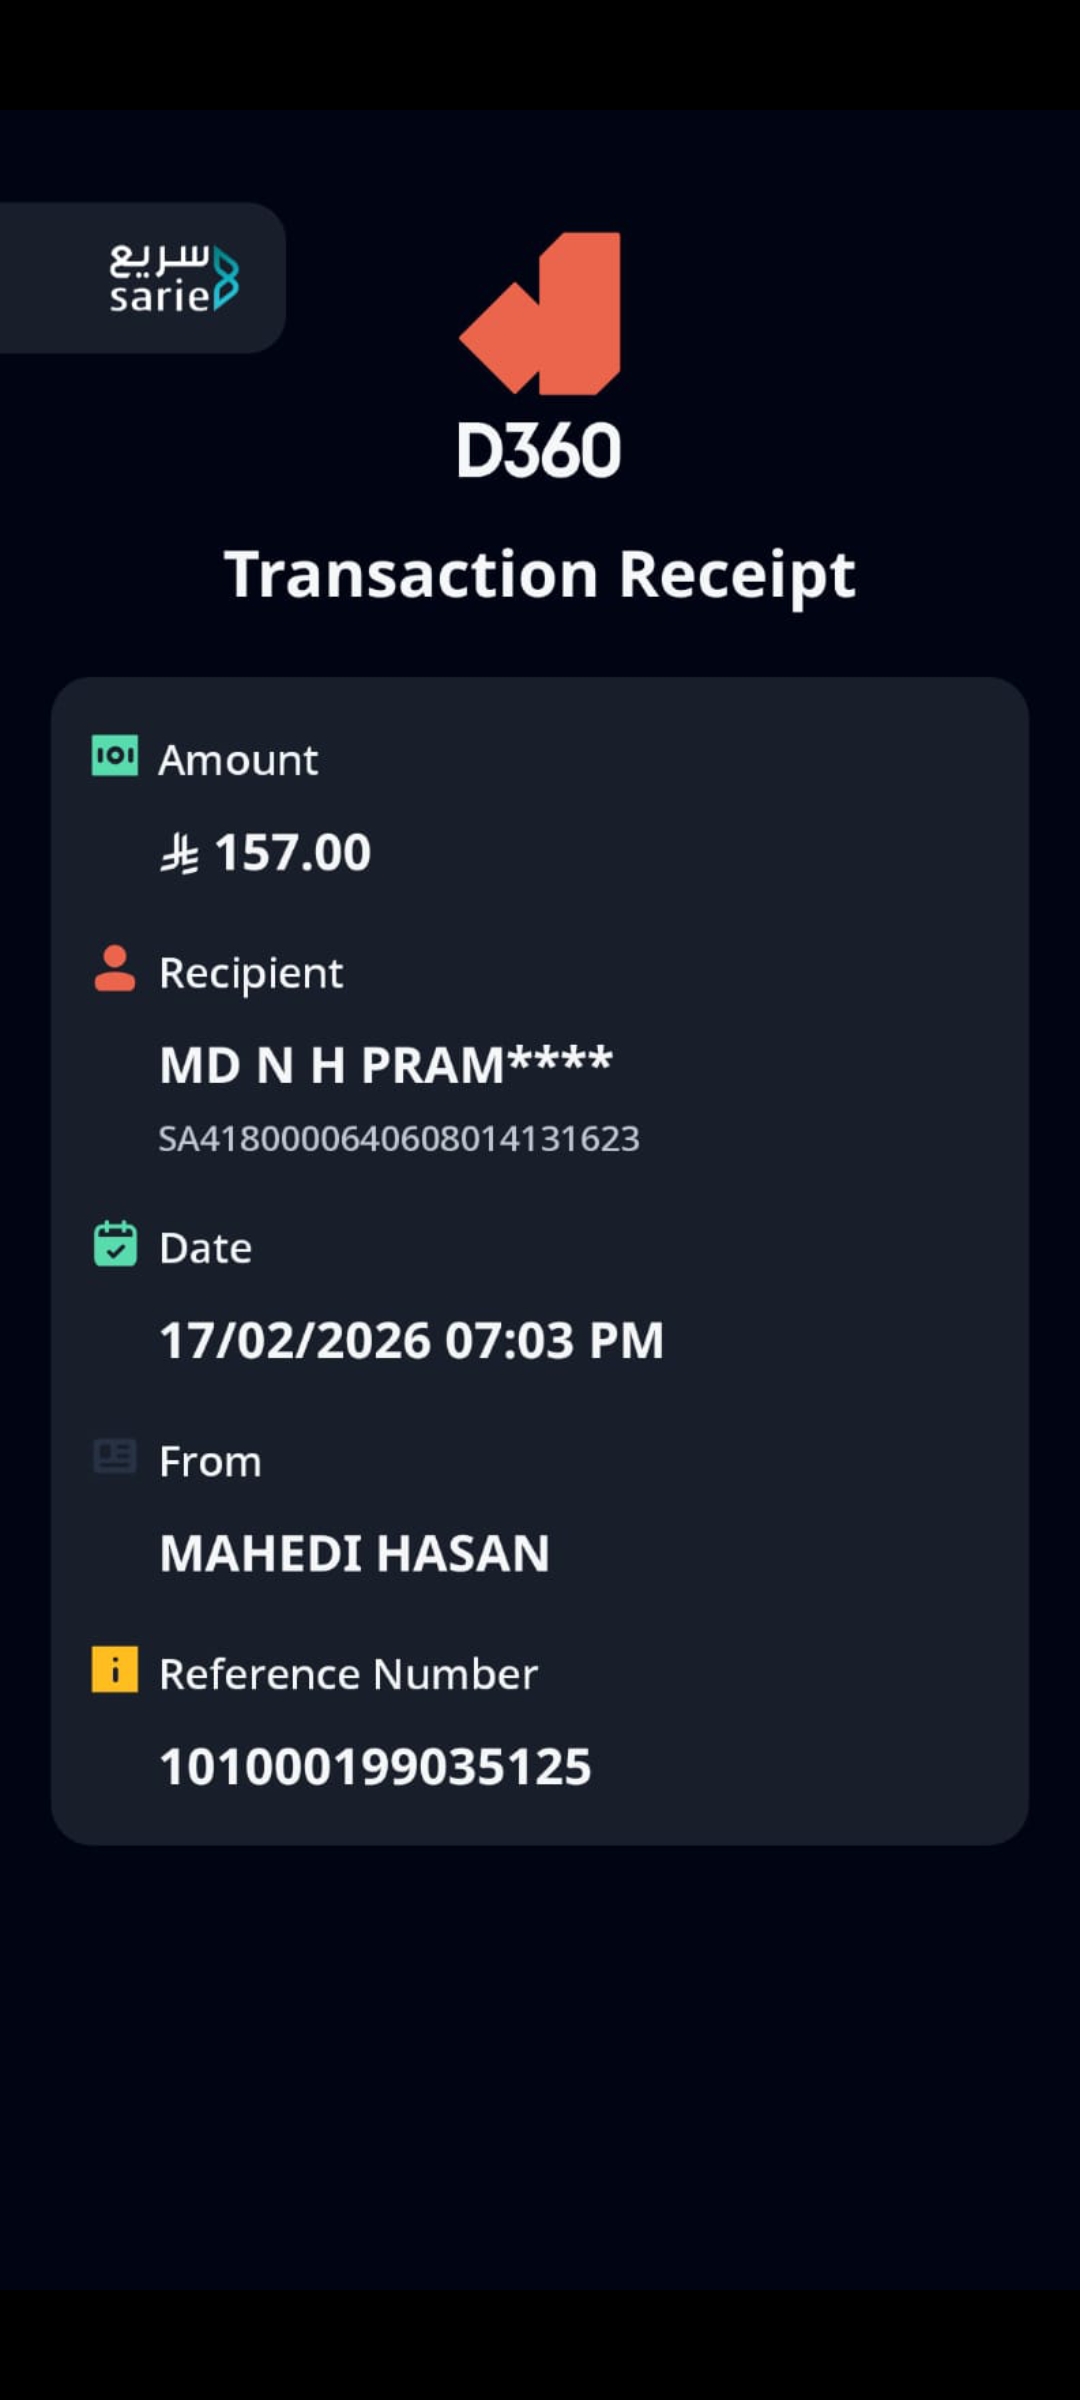Tap the green calendar Date icon
Screen dimensions: 1080x2400
(115, 1244)
